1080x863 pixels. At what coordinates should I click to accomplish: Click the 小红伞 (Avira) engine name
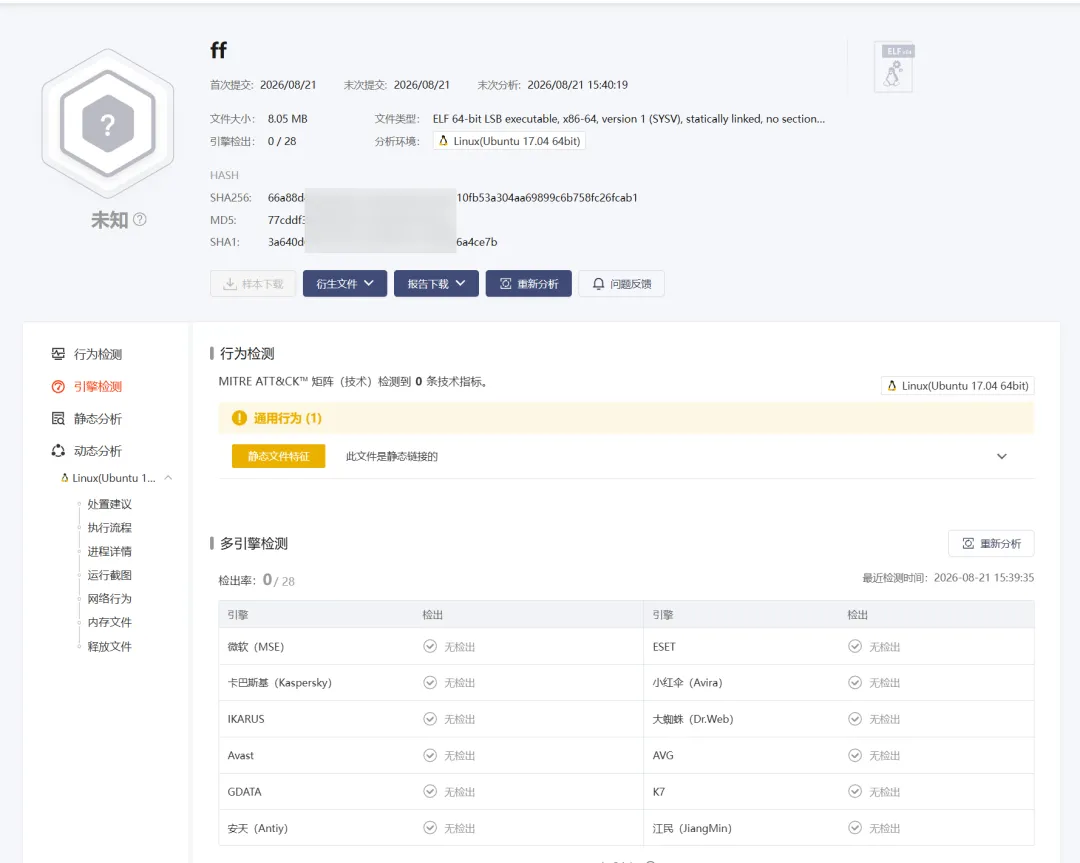(x=687, y=683)
